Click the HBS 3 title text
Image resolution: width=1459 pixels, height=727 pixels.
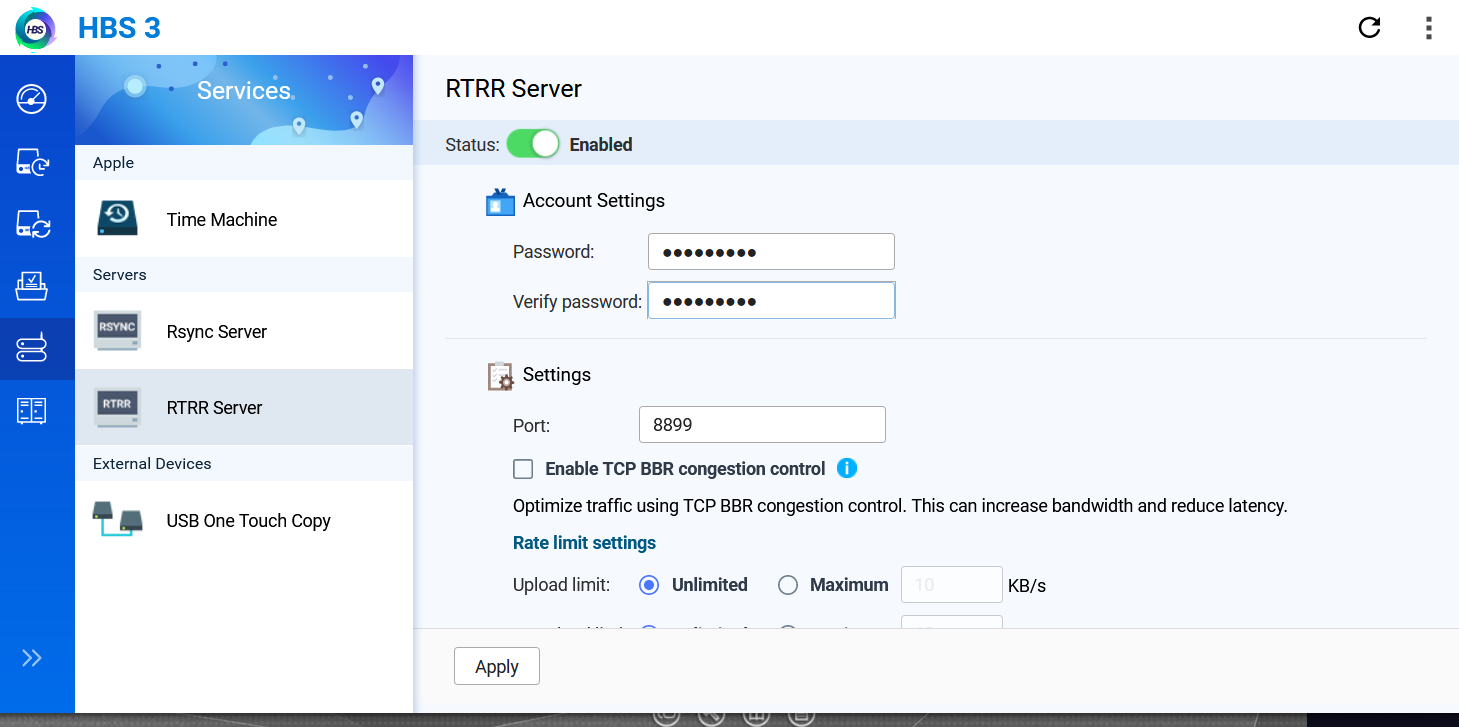(x=119, y=28)
